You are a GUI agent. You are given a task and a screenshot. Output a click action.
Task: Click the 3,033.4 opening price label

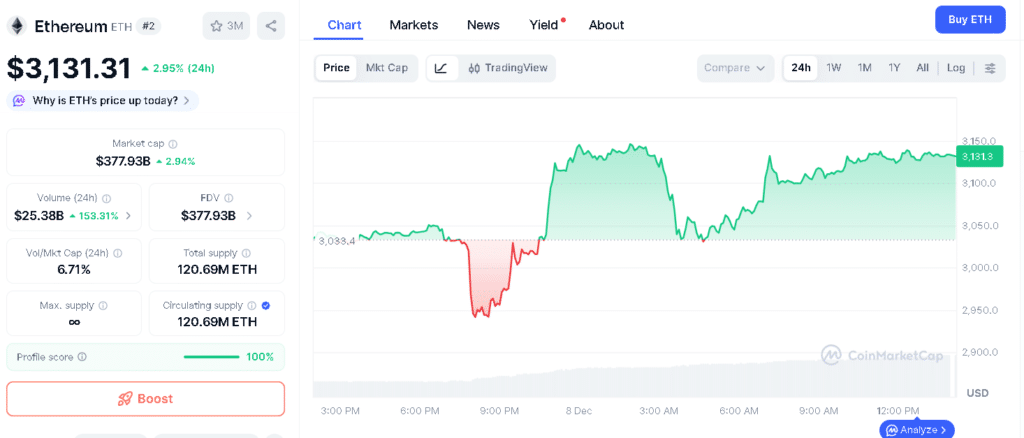336,241
